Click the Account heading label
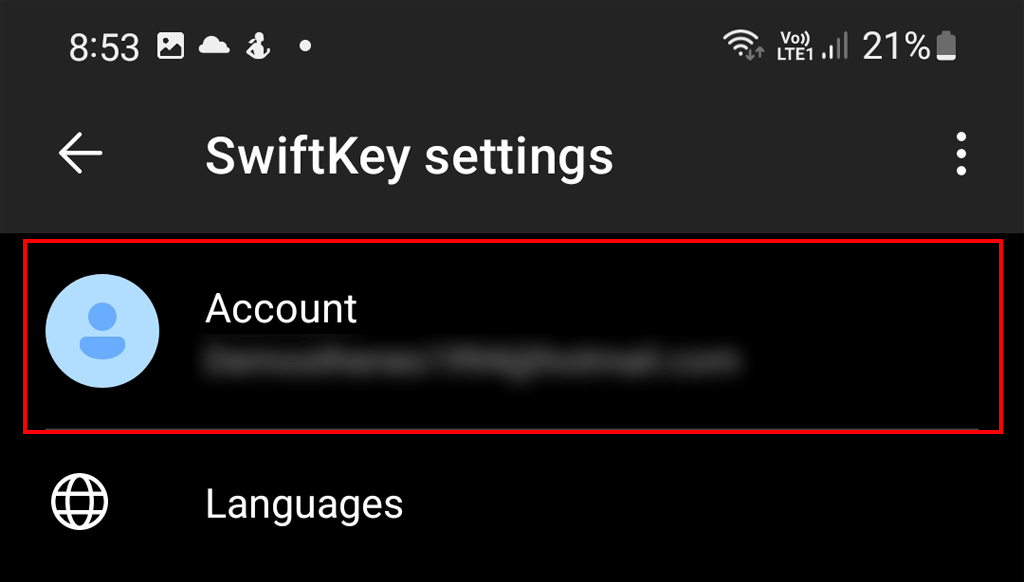 pos(281,309)
